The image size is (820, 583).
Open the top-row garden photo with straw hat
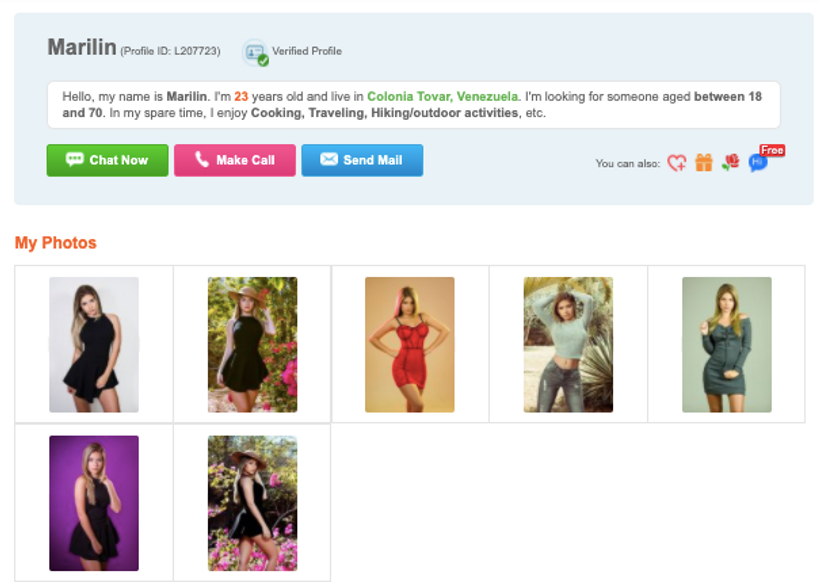point(253,345)
